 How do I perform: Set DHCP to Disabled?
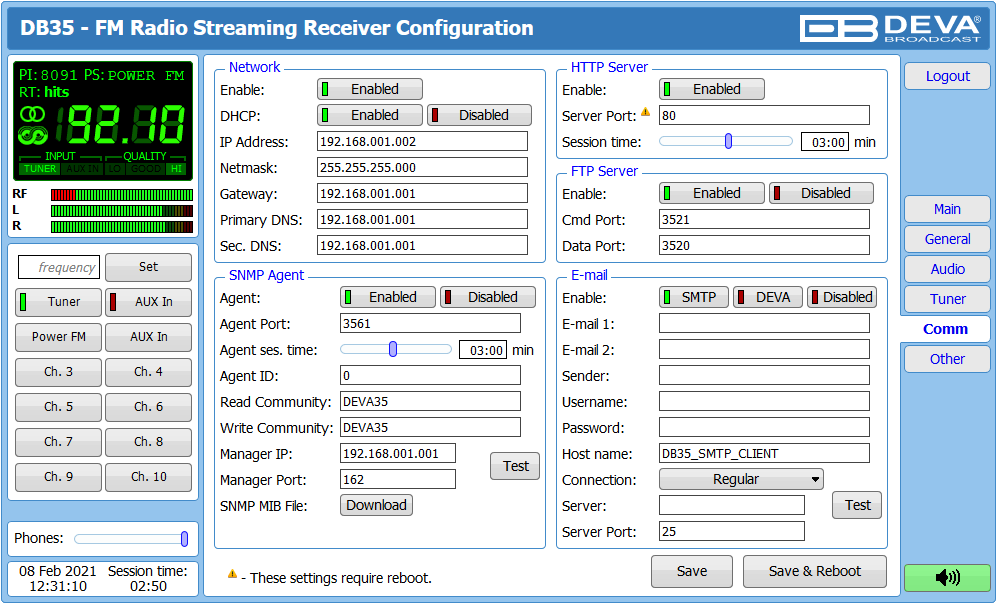coord(479,115)
